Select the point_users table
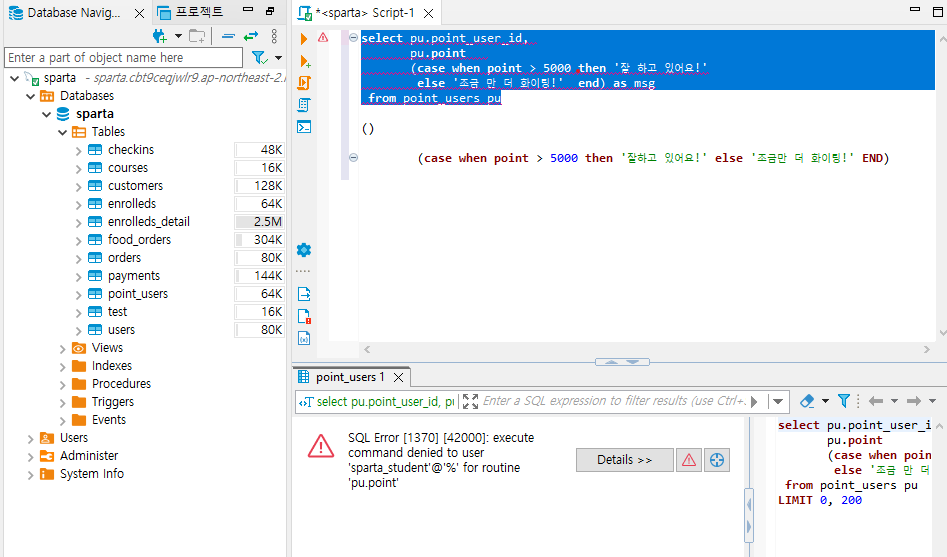 pyautogui.click(x=138, y=294)
